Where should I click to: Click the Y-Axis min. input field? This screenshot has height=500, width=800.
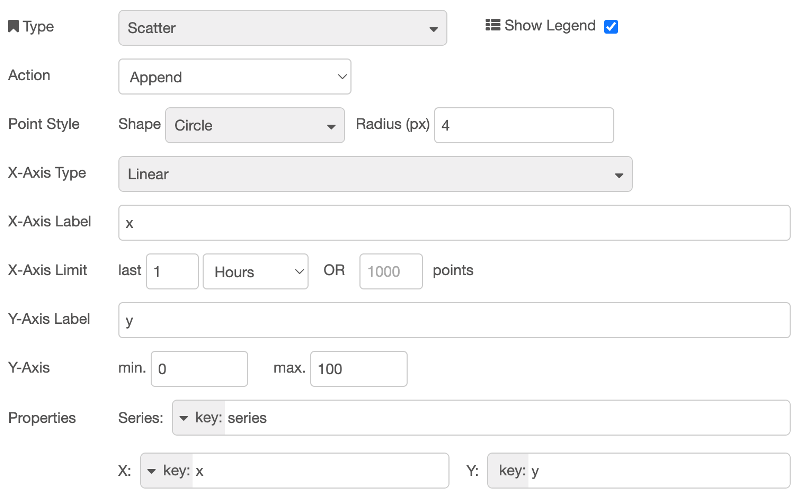[x=199, y=369]
